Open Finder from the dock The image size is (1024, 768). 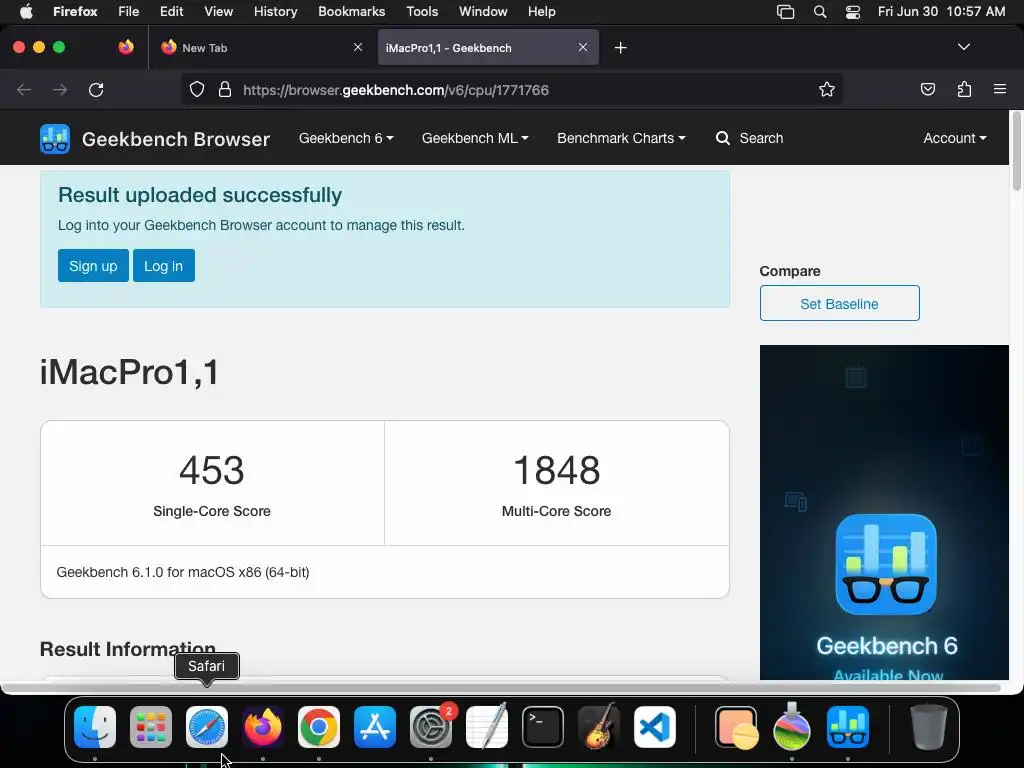pos(95,727)
